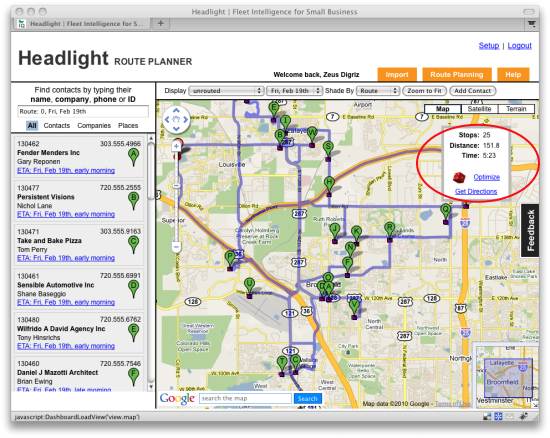Image resolution: width=550 pixels, height=438 pixels.
Task: Click map marker I on the map
Action: coord(286,123)
